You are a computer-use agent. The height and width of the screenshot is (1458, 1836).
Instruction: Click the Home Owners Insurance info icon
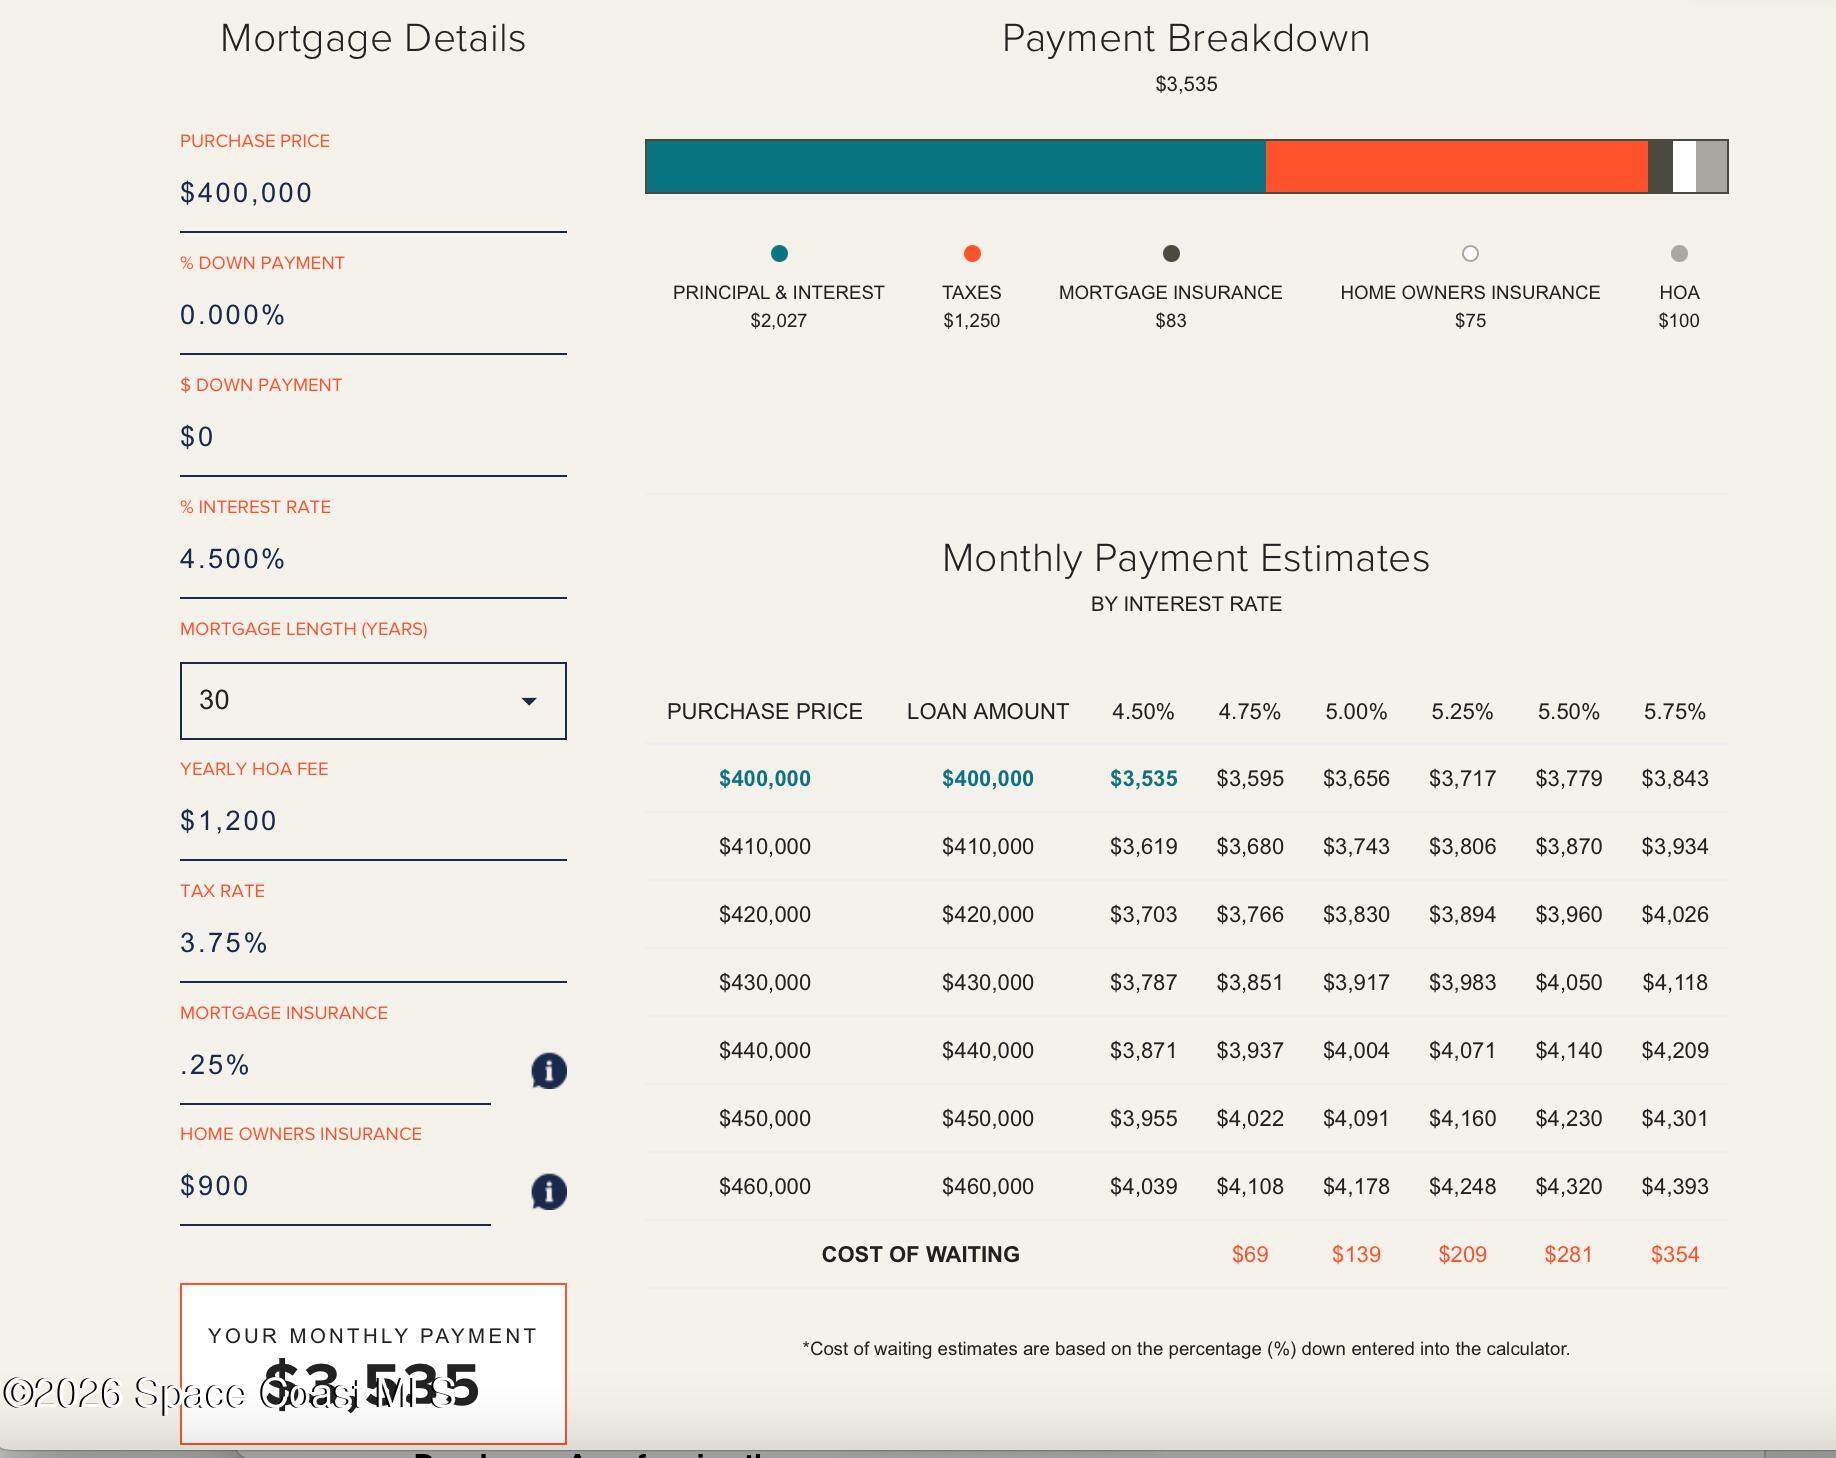tap(548, 1192)
